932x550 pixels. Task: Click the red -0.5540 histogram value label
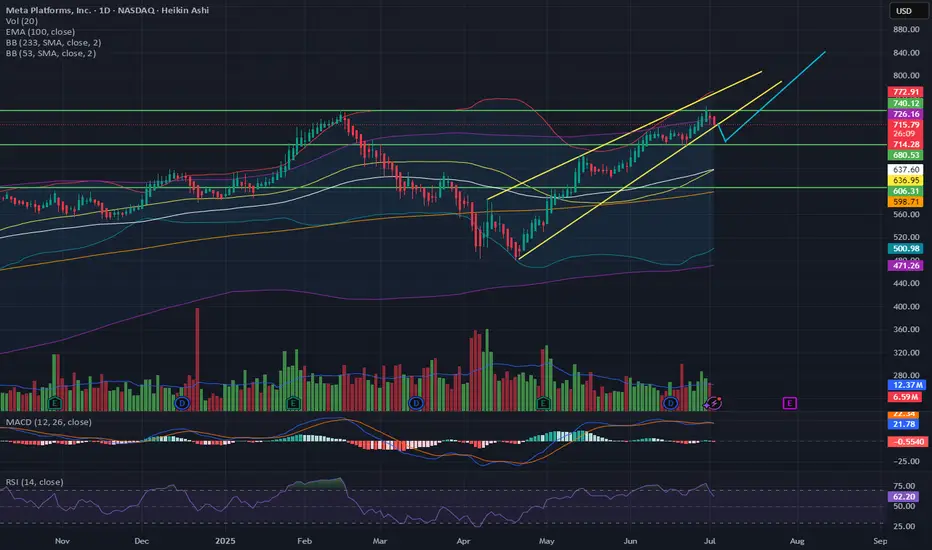(x=908, y=441)
